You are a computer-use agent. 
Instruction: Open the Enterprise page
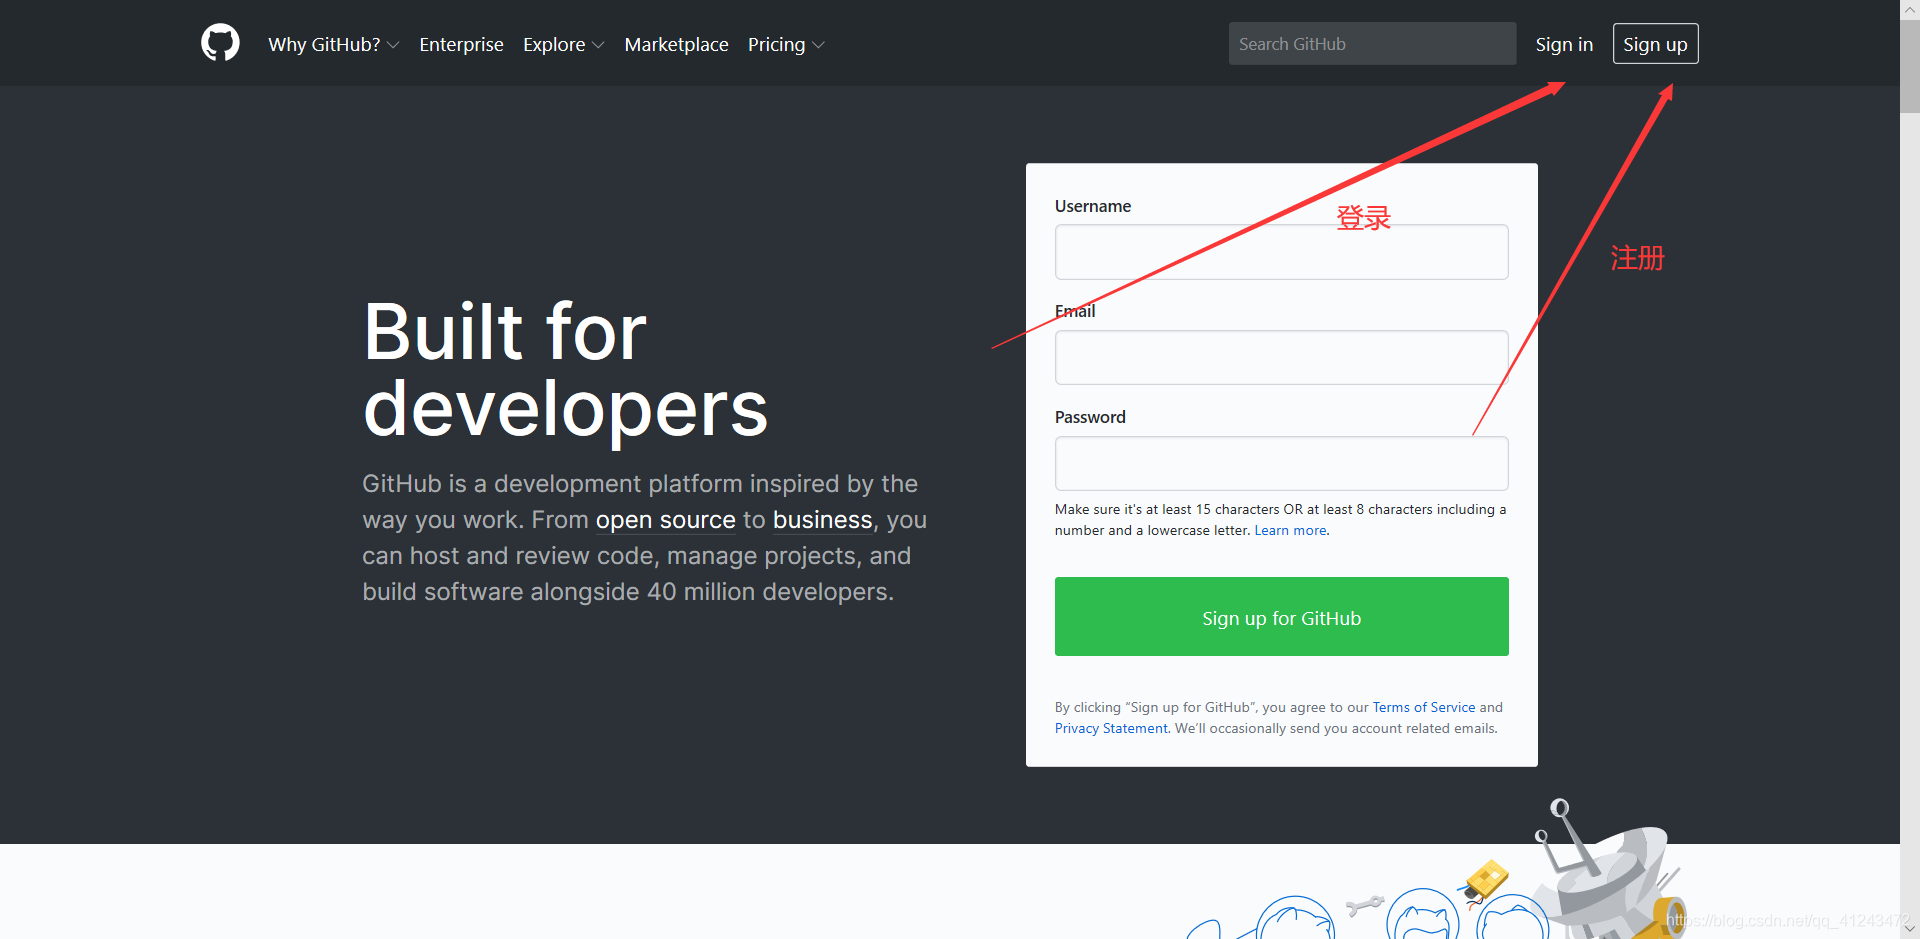461,44
